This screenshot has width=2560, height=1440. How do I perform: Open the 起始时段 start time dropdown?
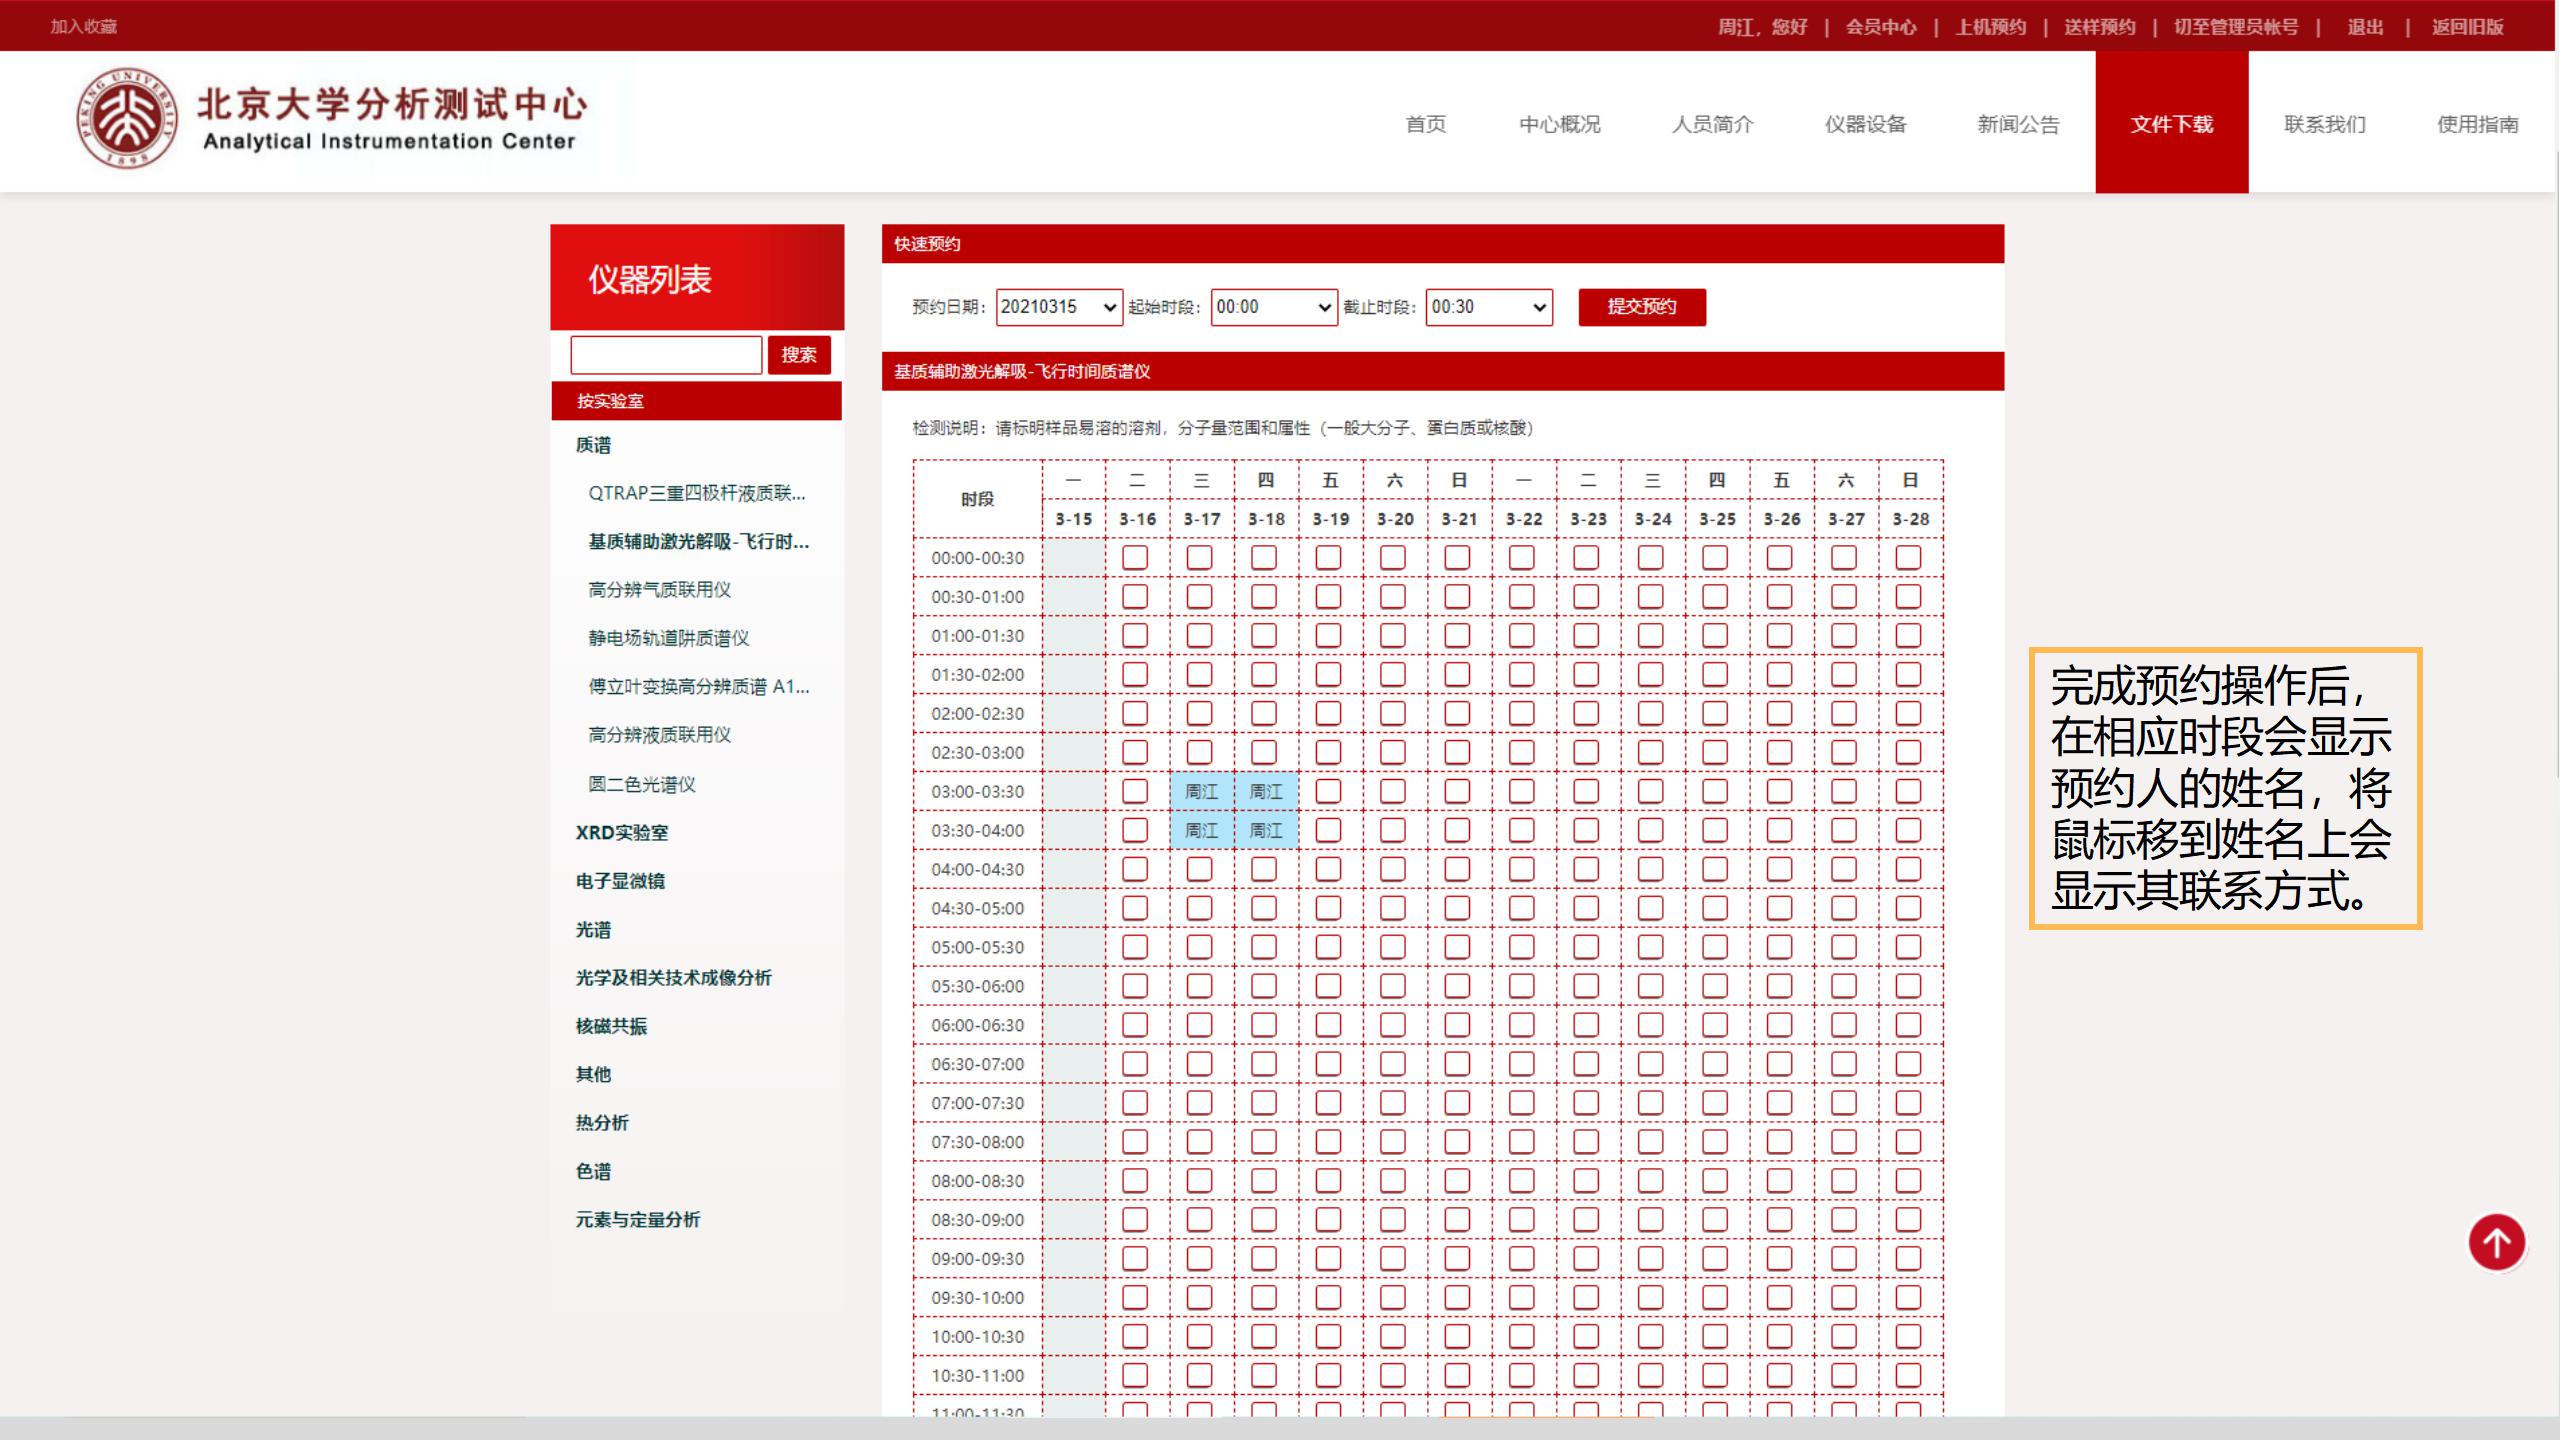pos(1274,307)
